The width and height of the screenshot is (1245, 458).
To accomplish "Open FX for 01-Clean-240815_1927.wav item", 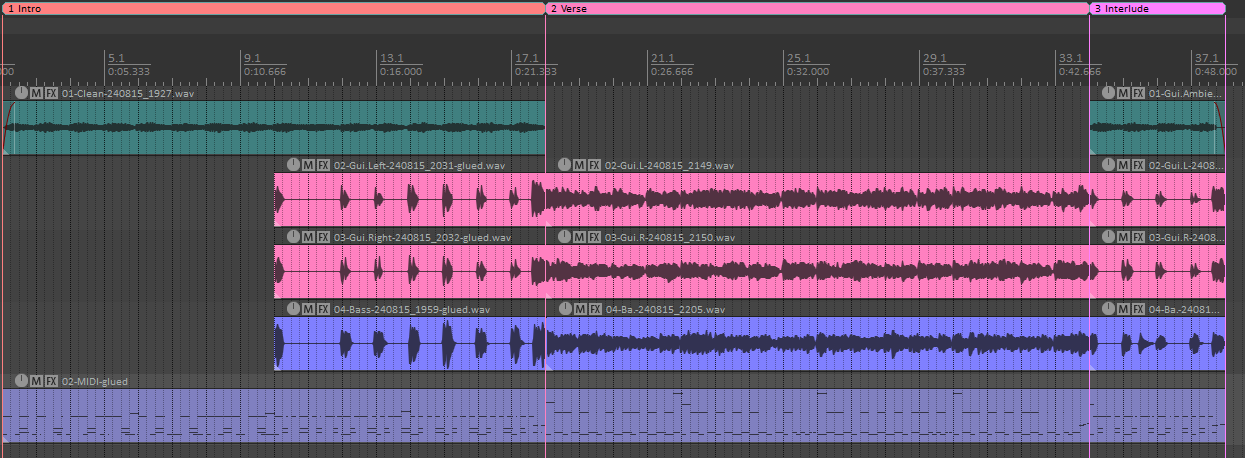I will 51,93.
